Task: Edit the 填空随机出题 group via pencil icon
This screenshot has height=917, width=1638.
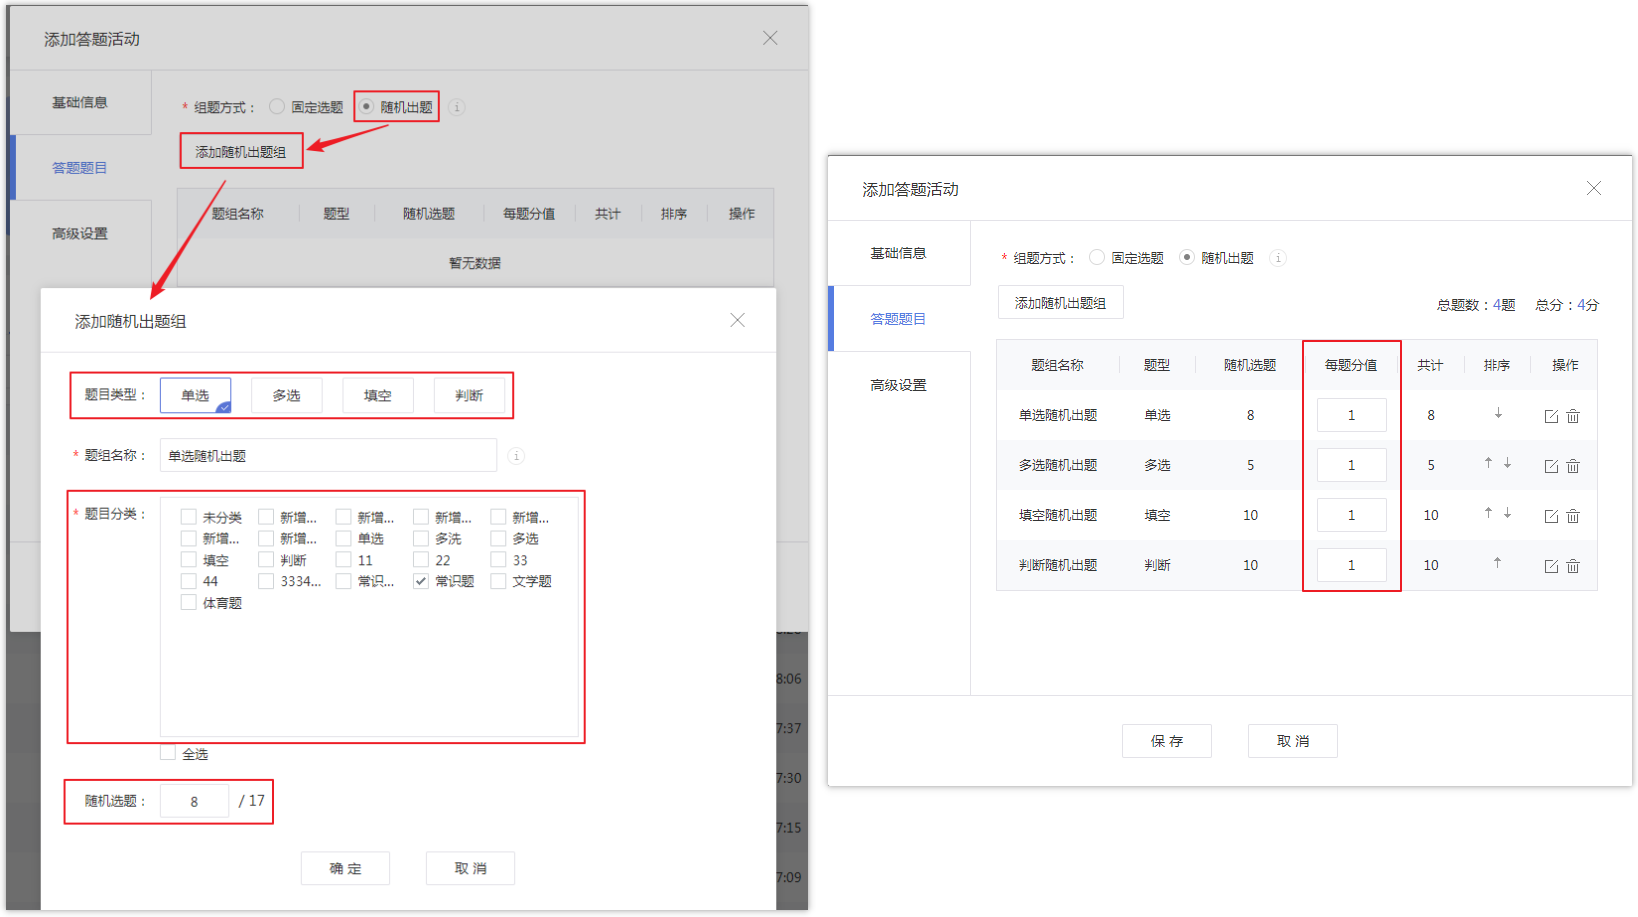Action: [x=1551, y=516]
